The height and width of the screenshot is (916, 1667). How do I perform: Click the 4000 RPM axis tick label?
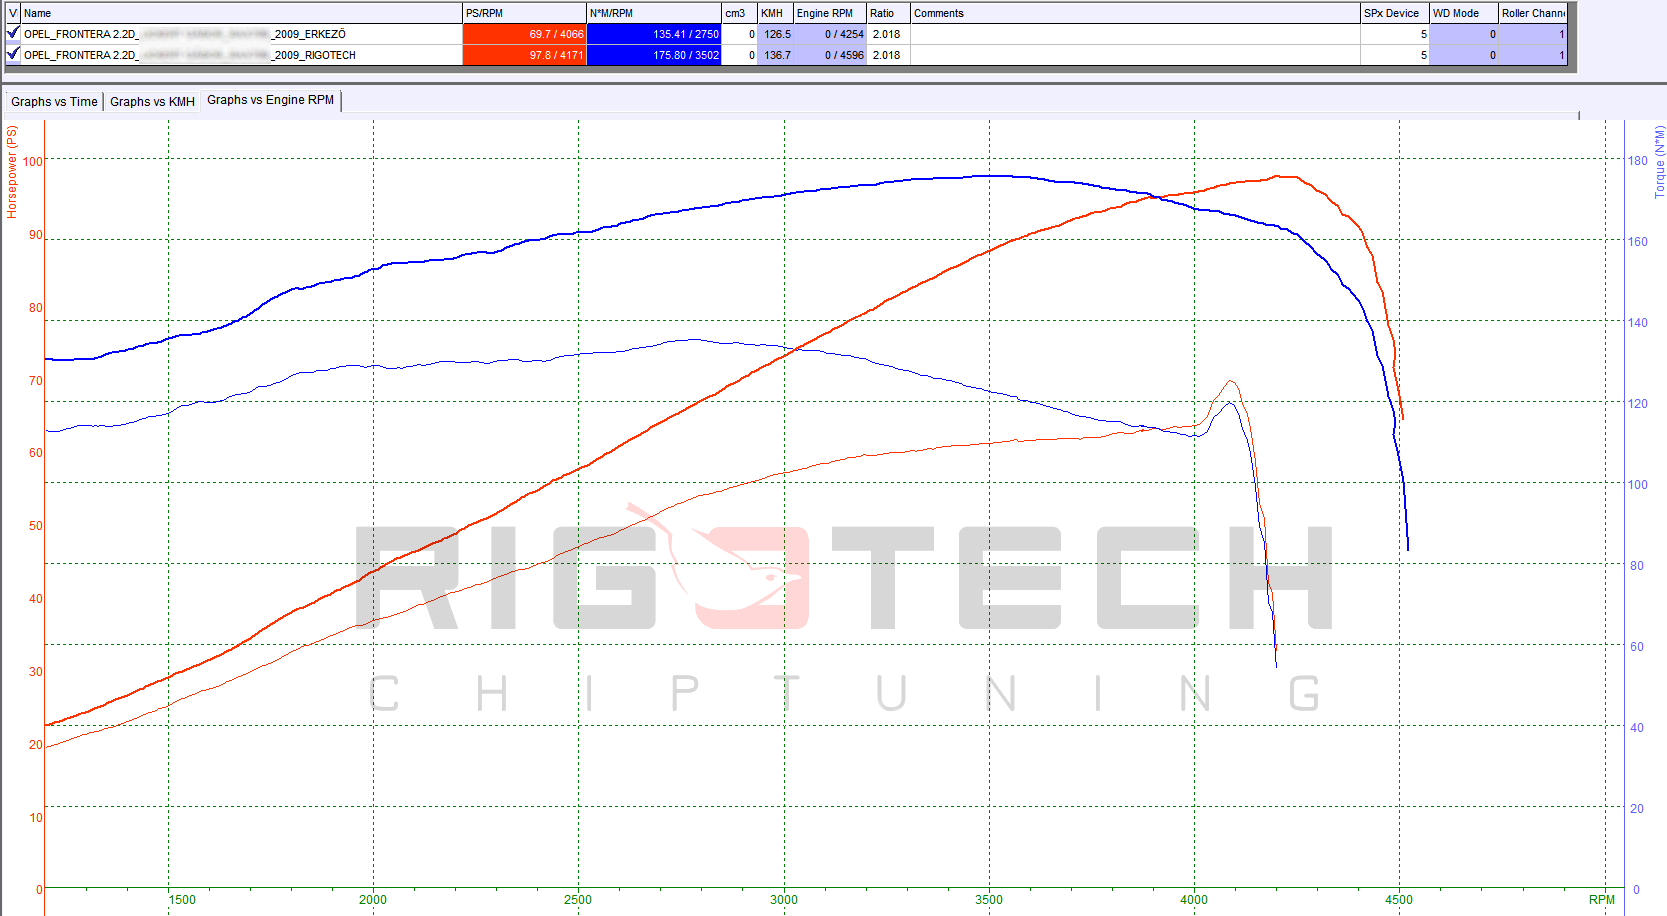tap(1194, 900)
